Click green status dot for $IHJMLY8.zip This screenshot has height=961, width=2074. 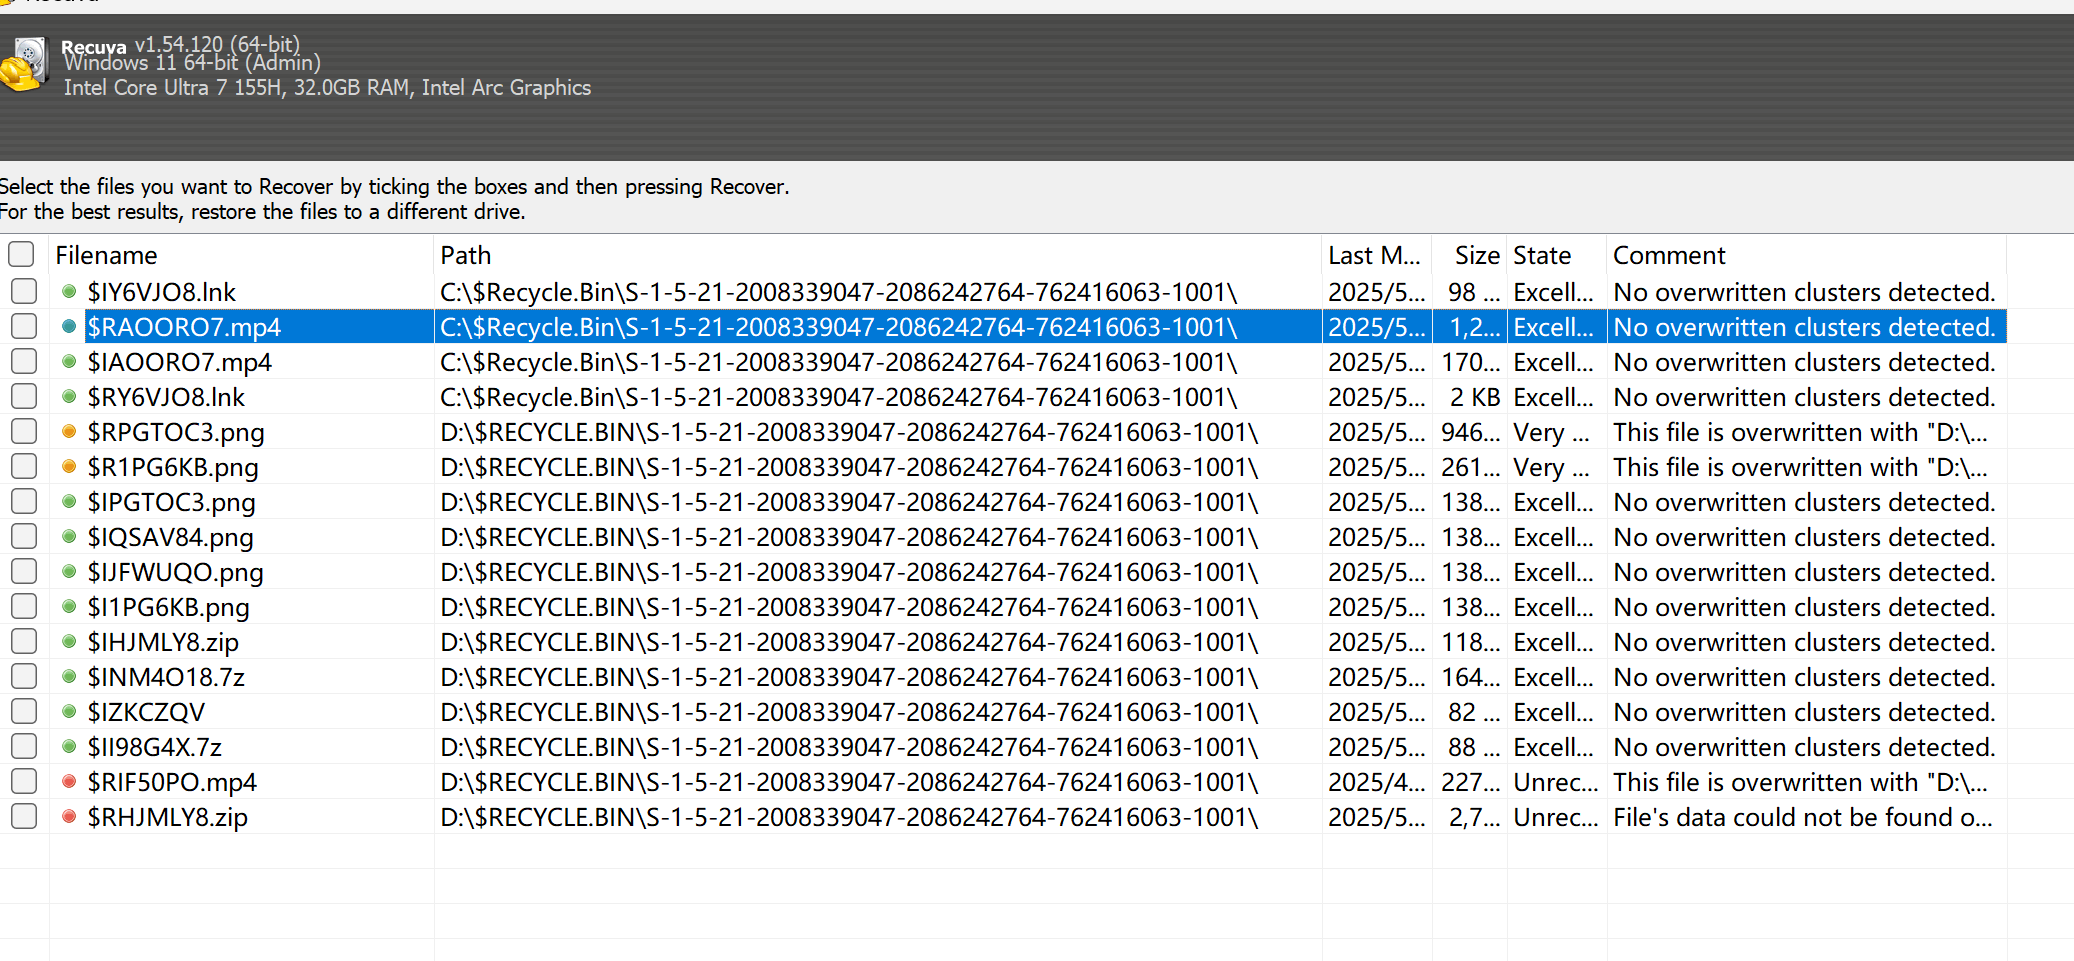69,642
